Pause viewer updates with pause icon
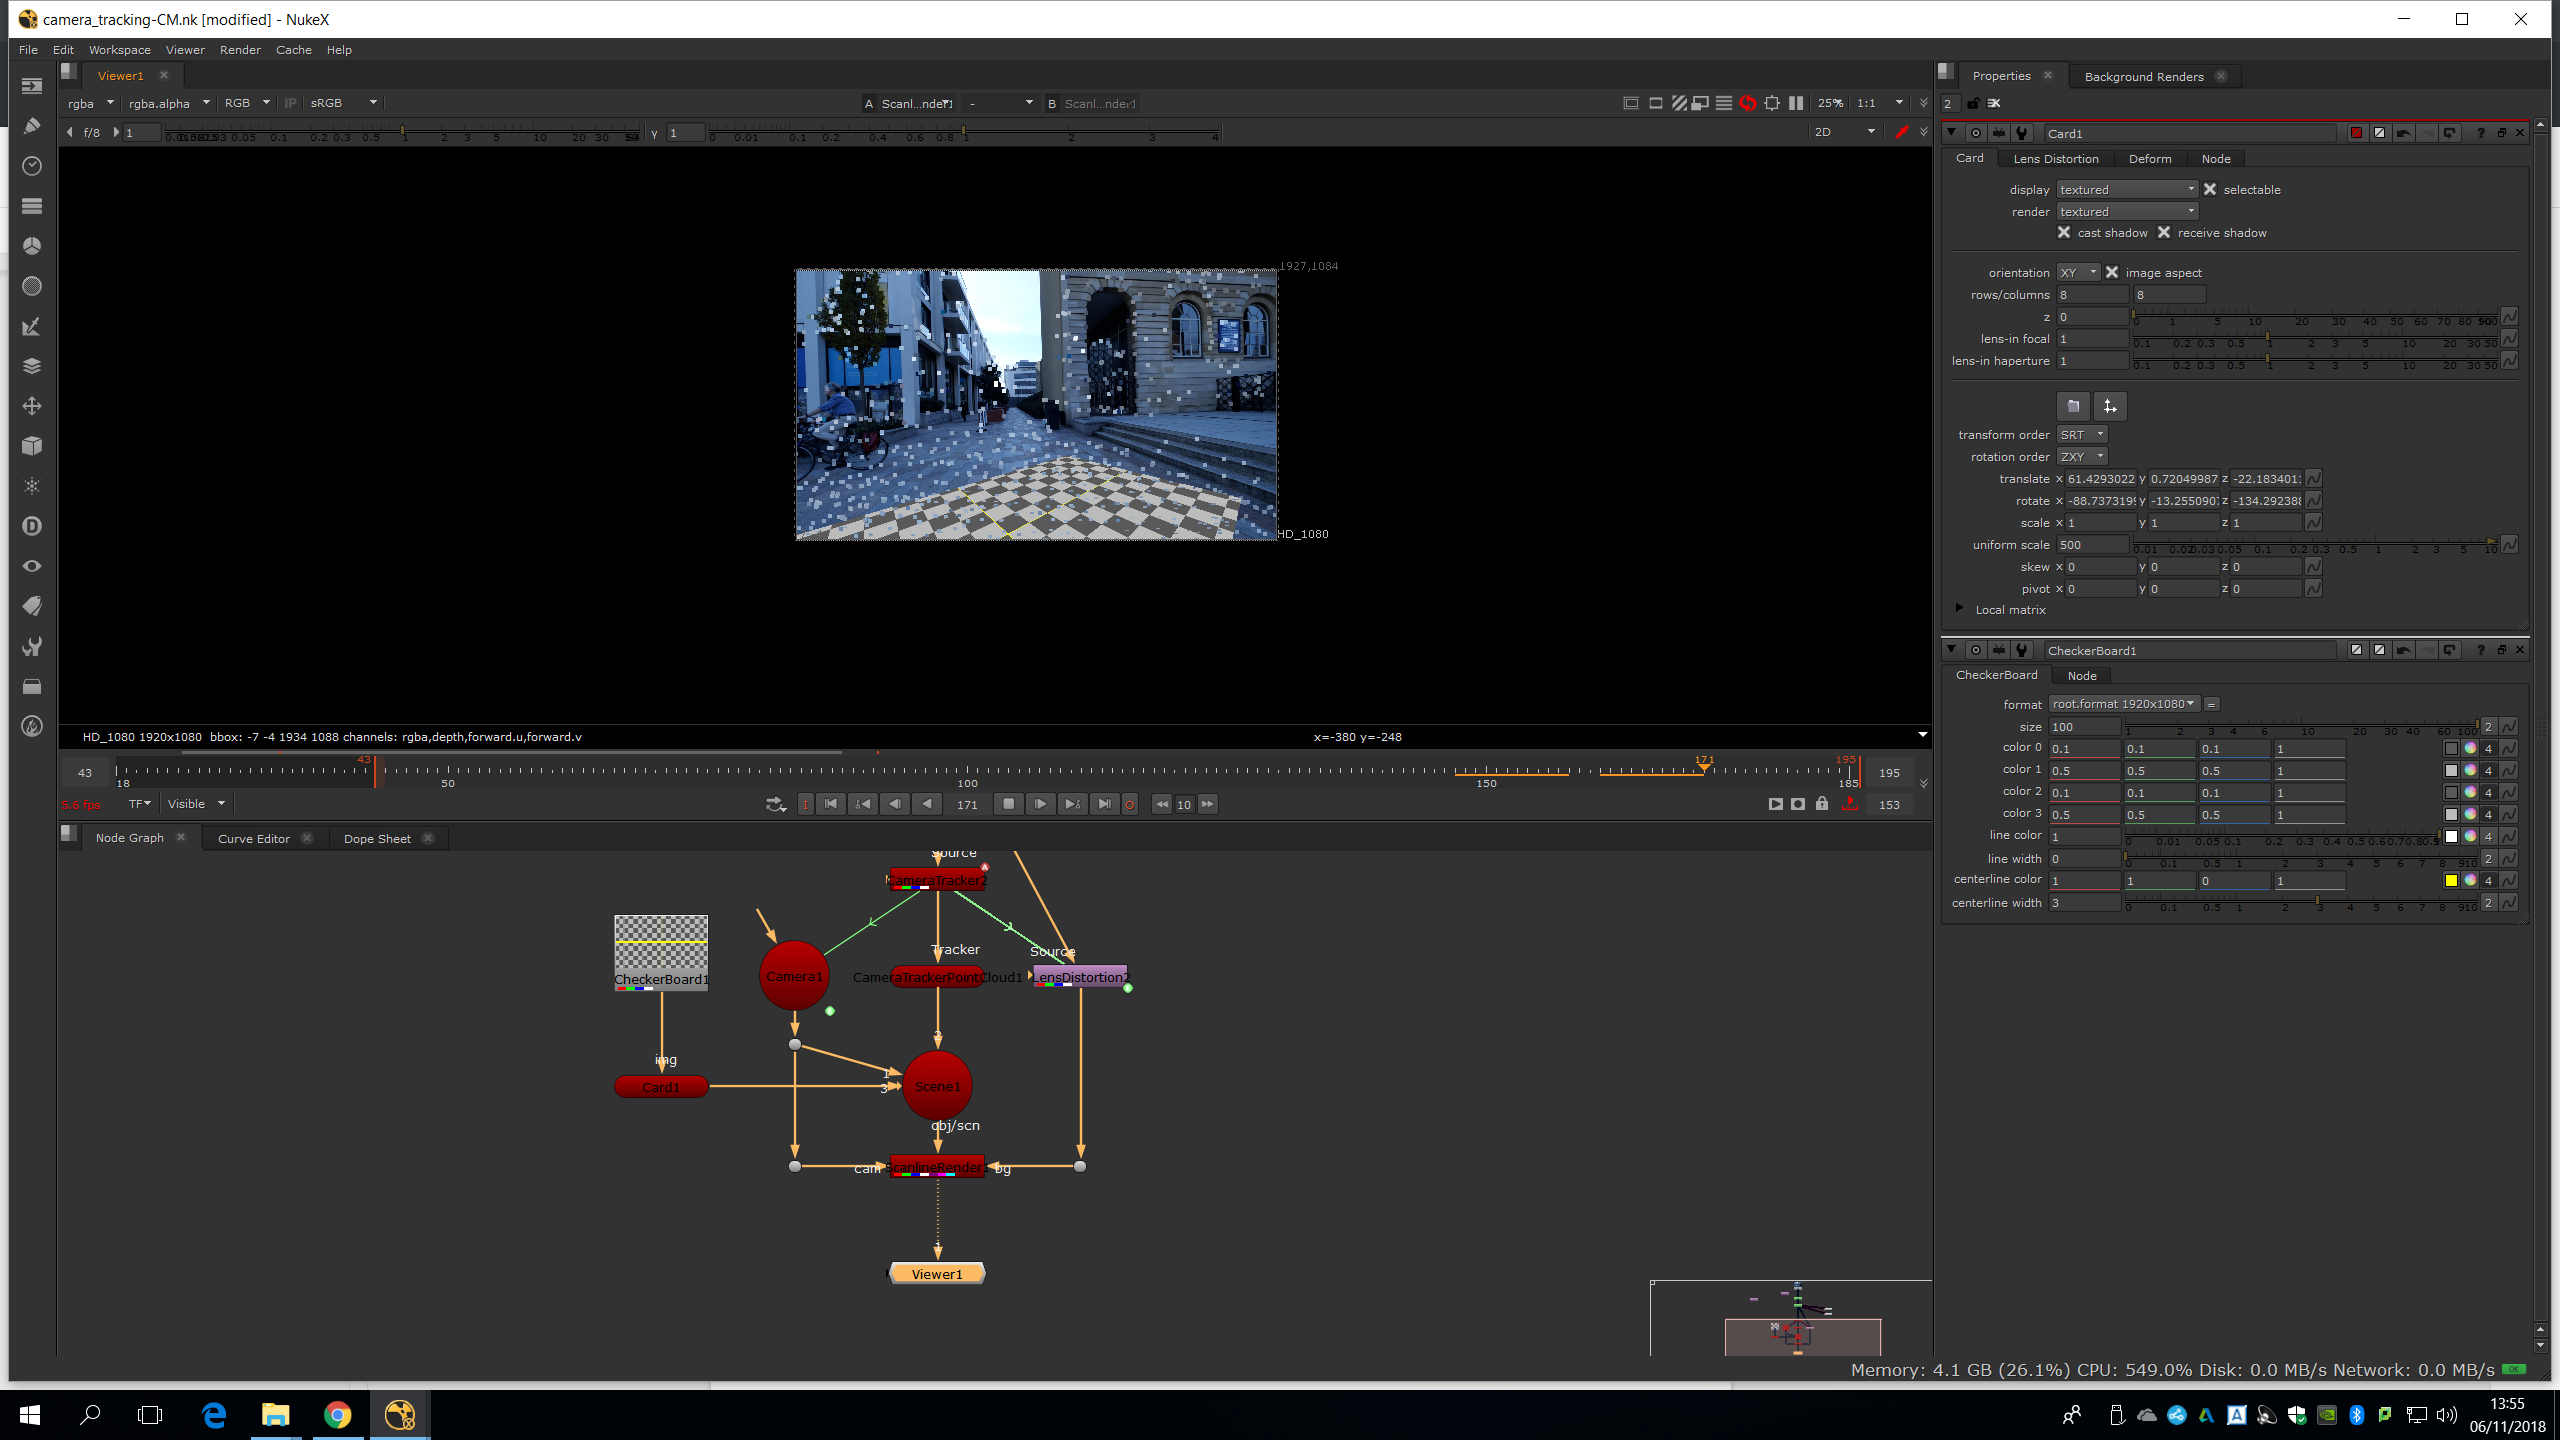The width and height of the screenshot is (2560, 1440). click(x=1796, y=103)
